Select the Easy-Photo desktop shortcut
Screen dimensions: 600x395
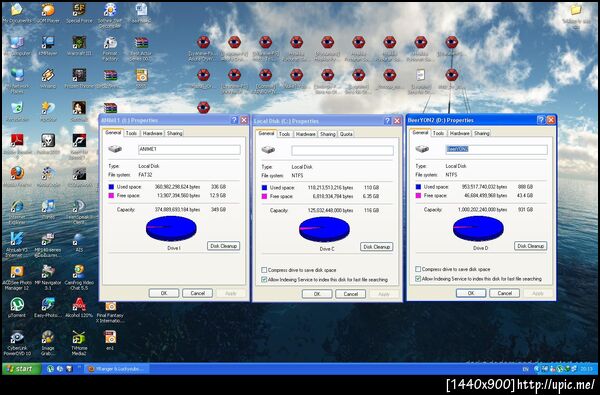click(x=48, y=308)
